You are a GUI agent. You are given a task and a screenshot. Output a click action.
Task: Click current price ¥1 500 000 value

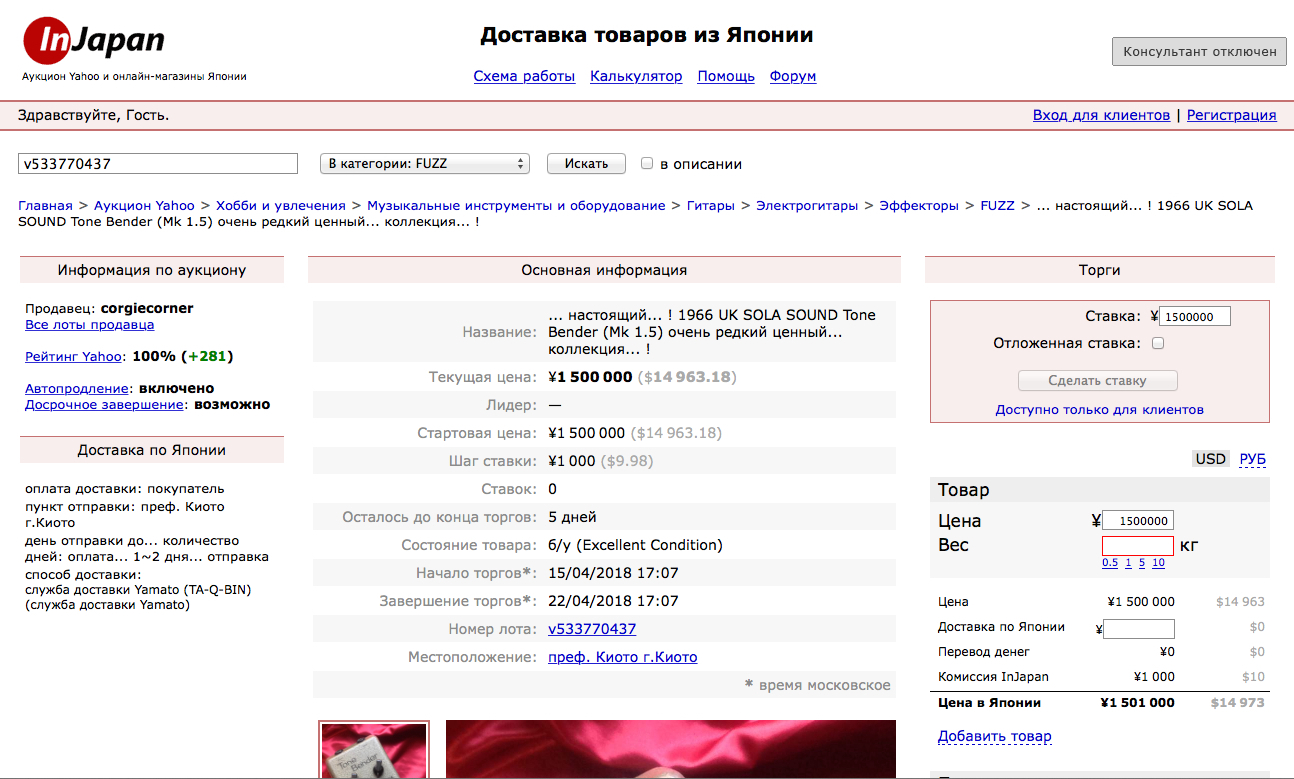point(590,377)
